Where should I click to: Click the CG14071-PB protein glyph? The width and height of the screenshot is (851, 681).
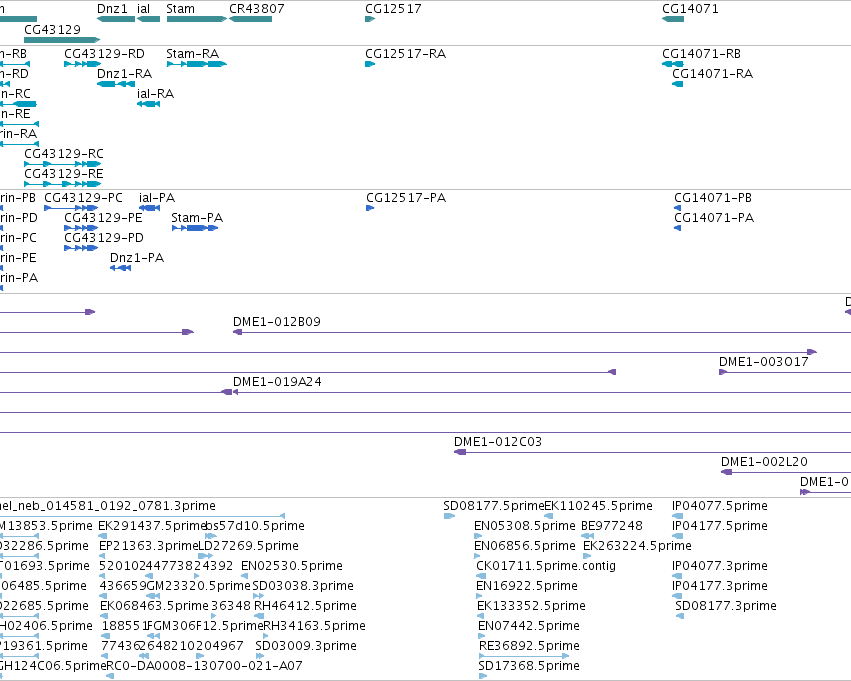[677, 208]
